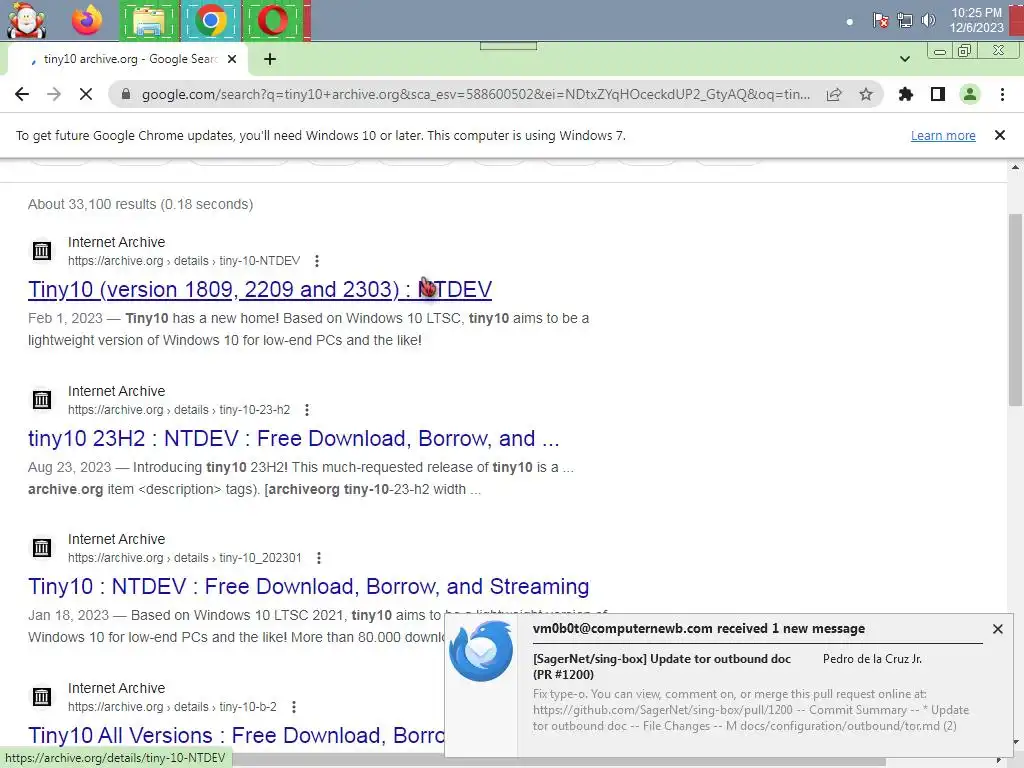Click Internet Archive favicon of tiny-10-b-2 result

(42, 697)
